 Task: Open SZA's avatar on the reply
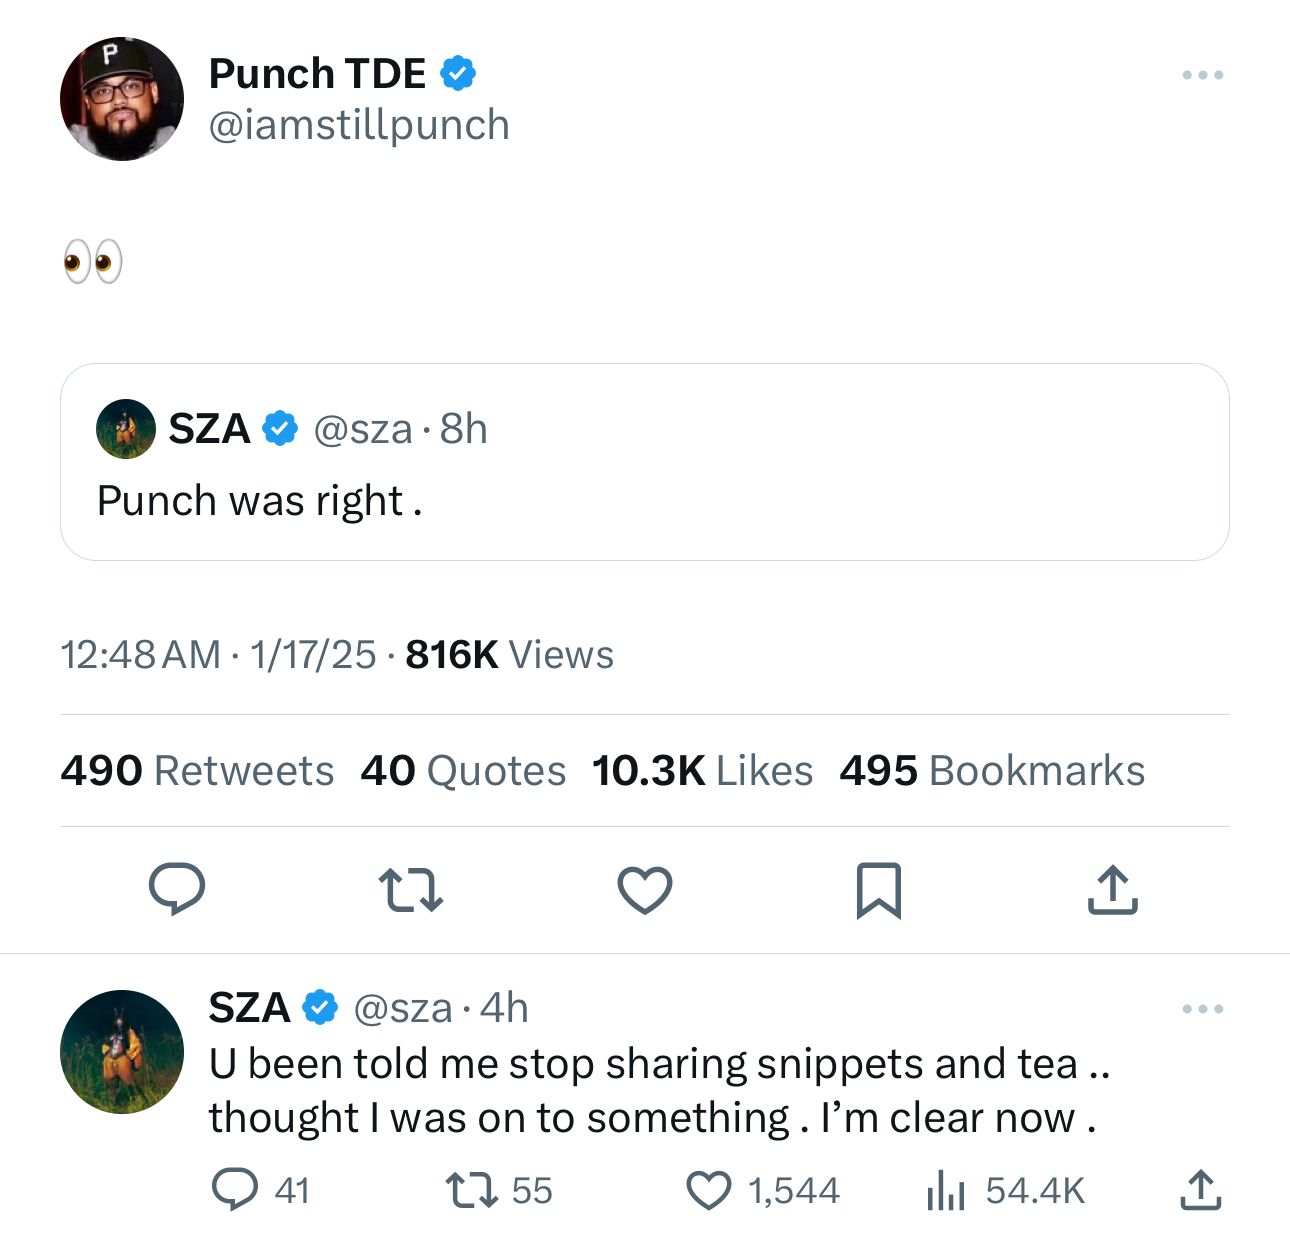[x=122, y=1052]
